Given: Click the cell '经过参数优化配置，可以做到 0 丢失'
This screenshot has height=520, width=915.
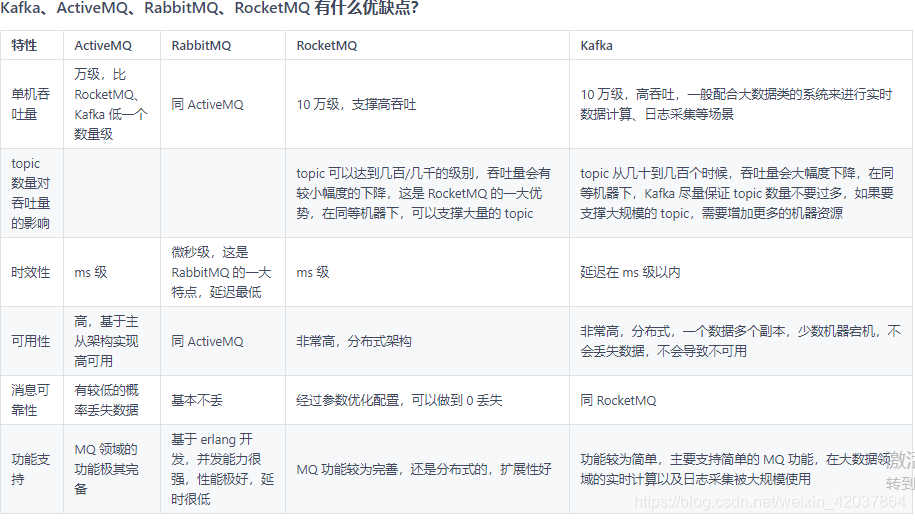Looking at the screenshot, I should 427,400.
